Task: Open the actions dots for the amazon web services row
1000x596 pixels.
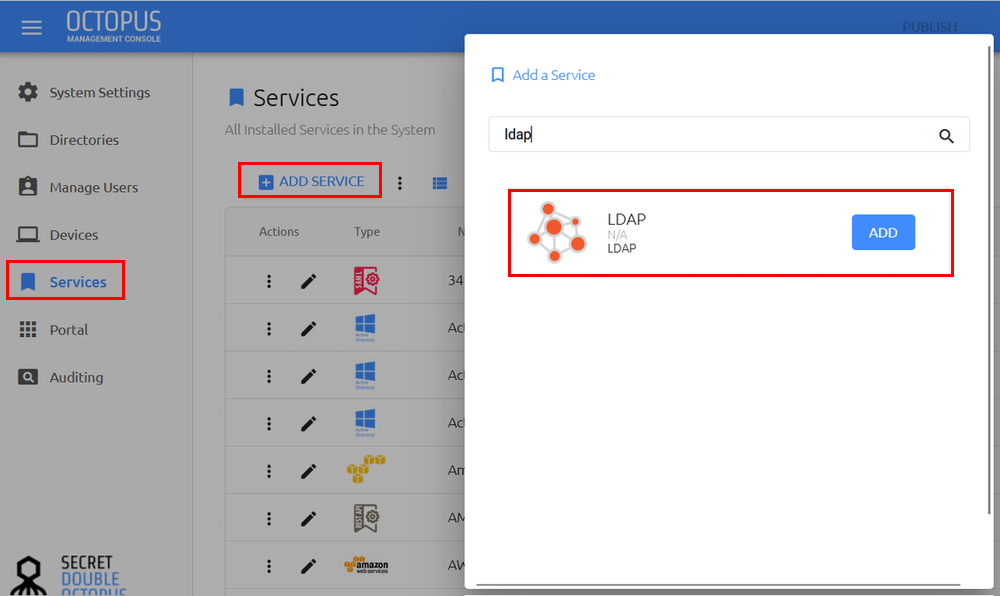Action: click(268, 566)
